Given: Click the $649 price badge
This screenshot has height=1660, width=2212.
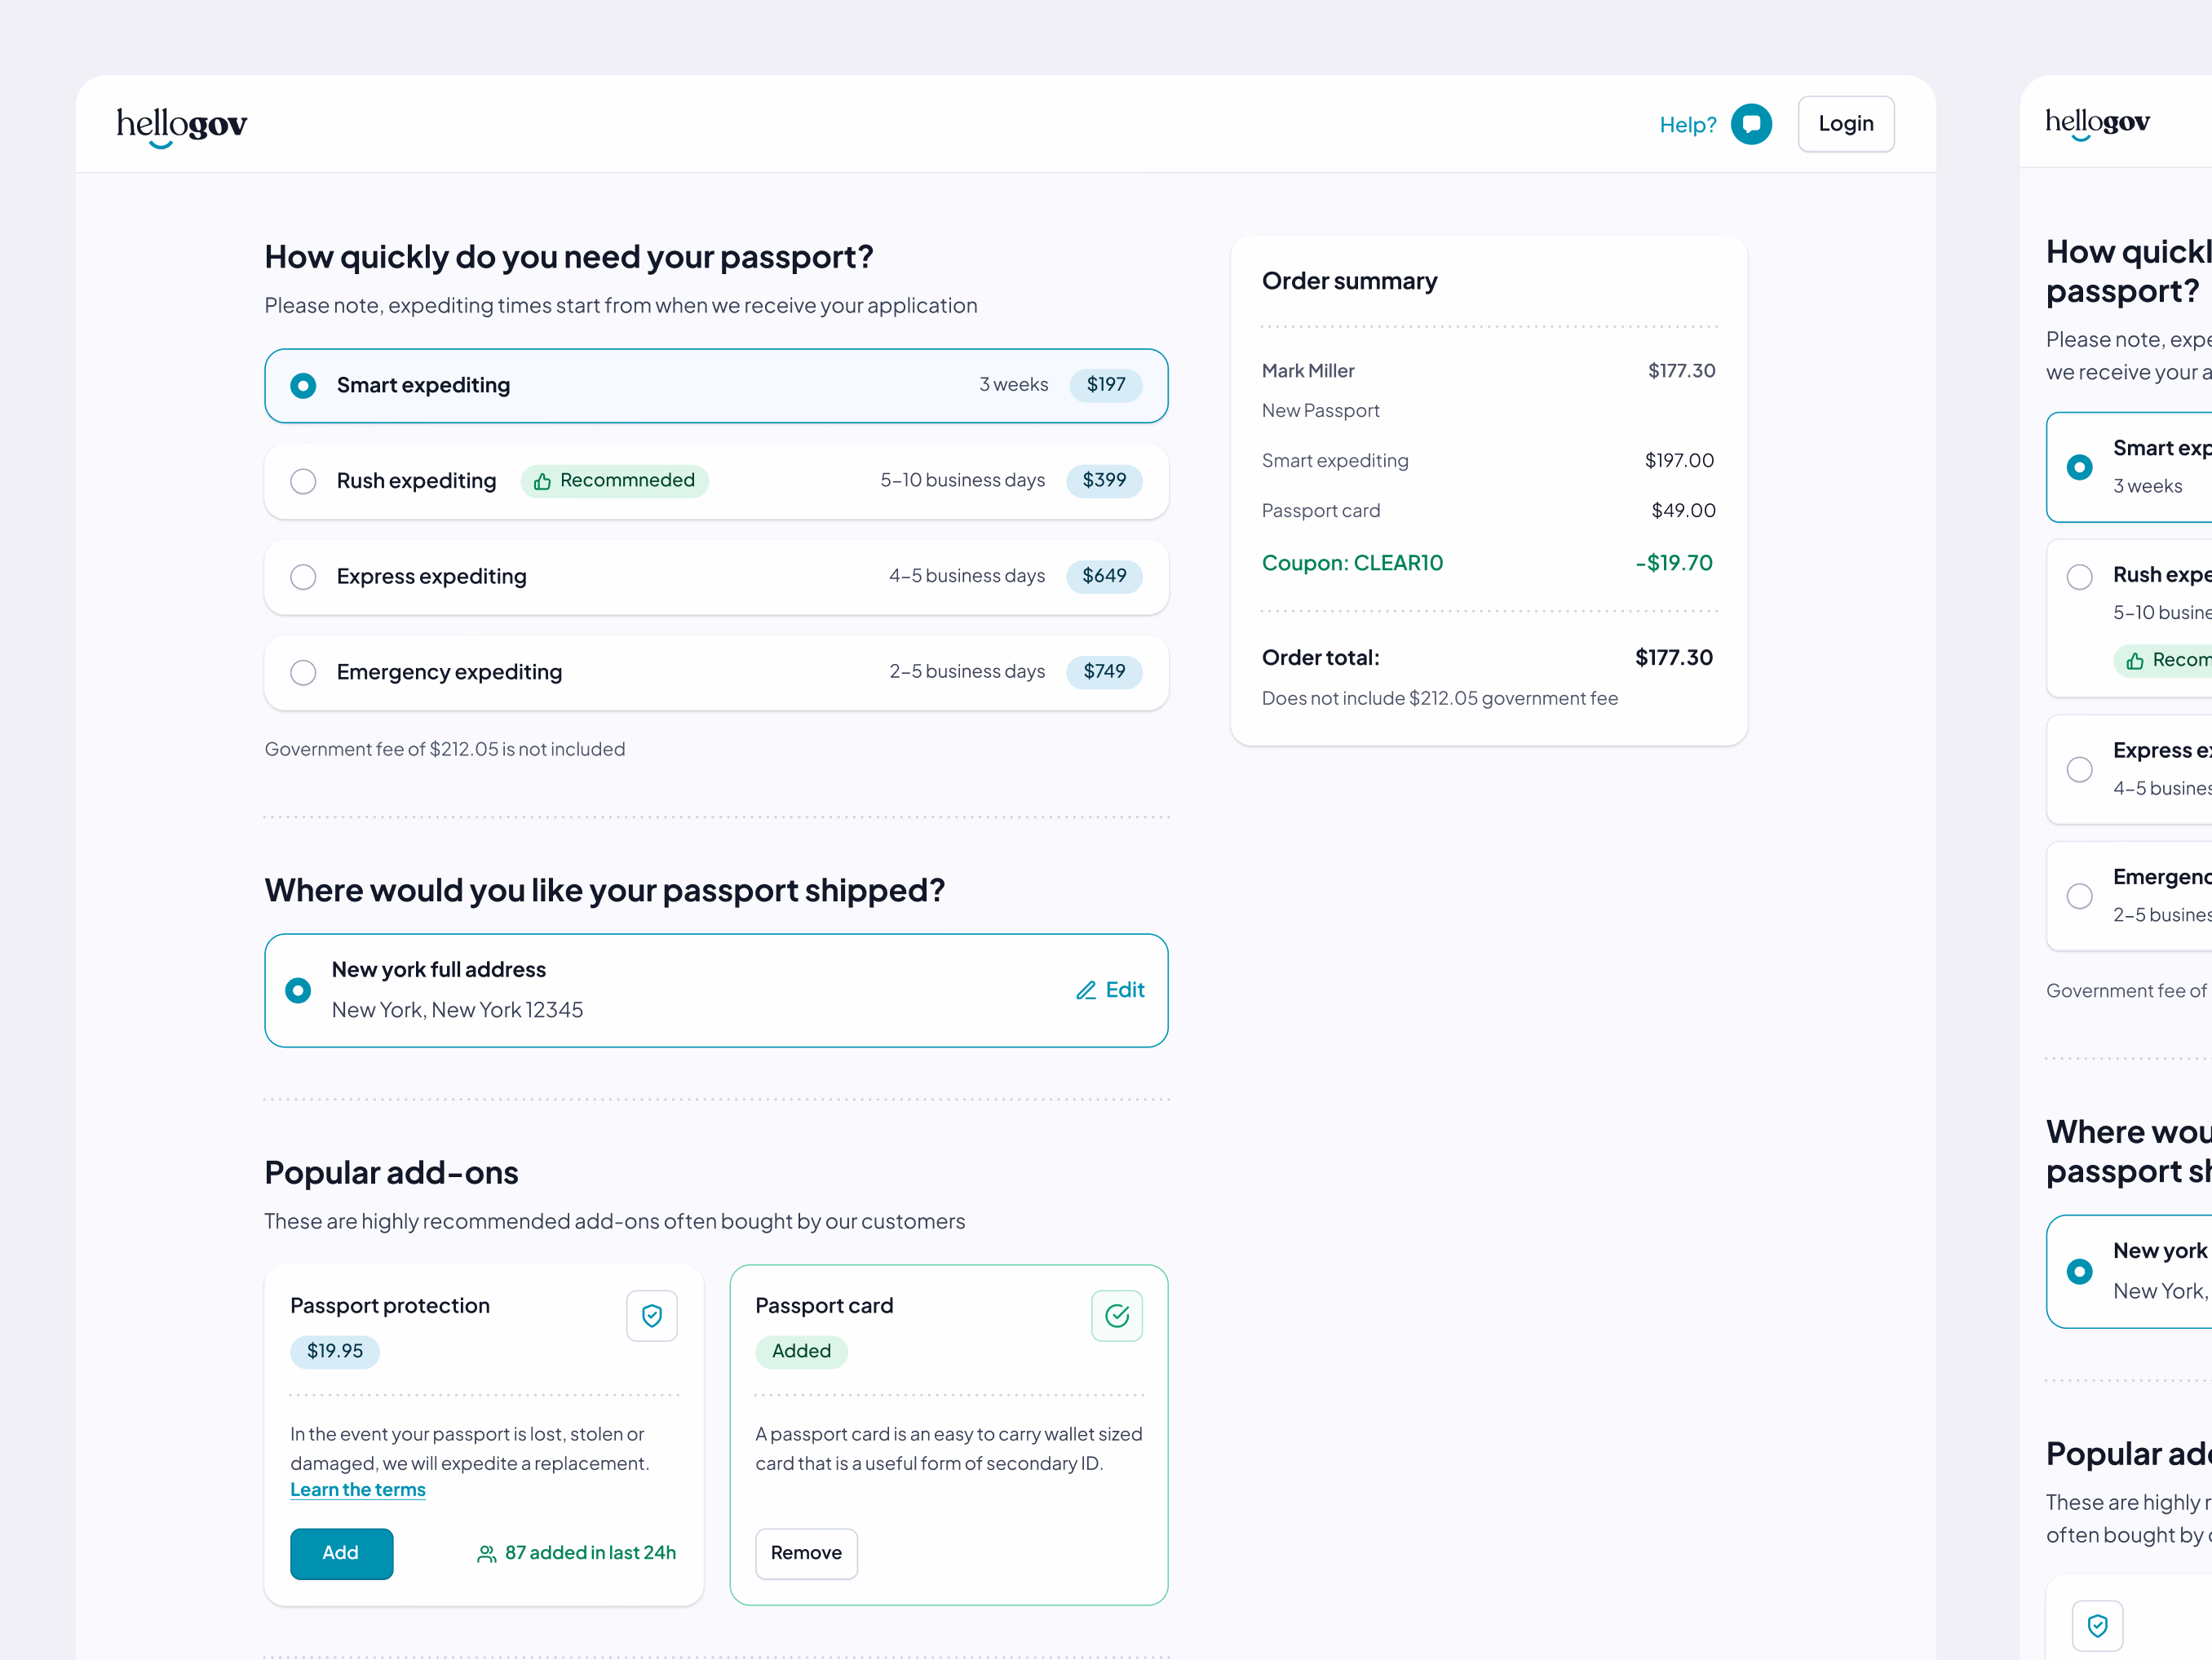Looking at the screenshot, I should pyautogui.click(x=1104, y=576).
